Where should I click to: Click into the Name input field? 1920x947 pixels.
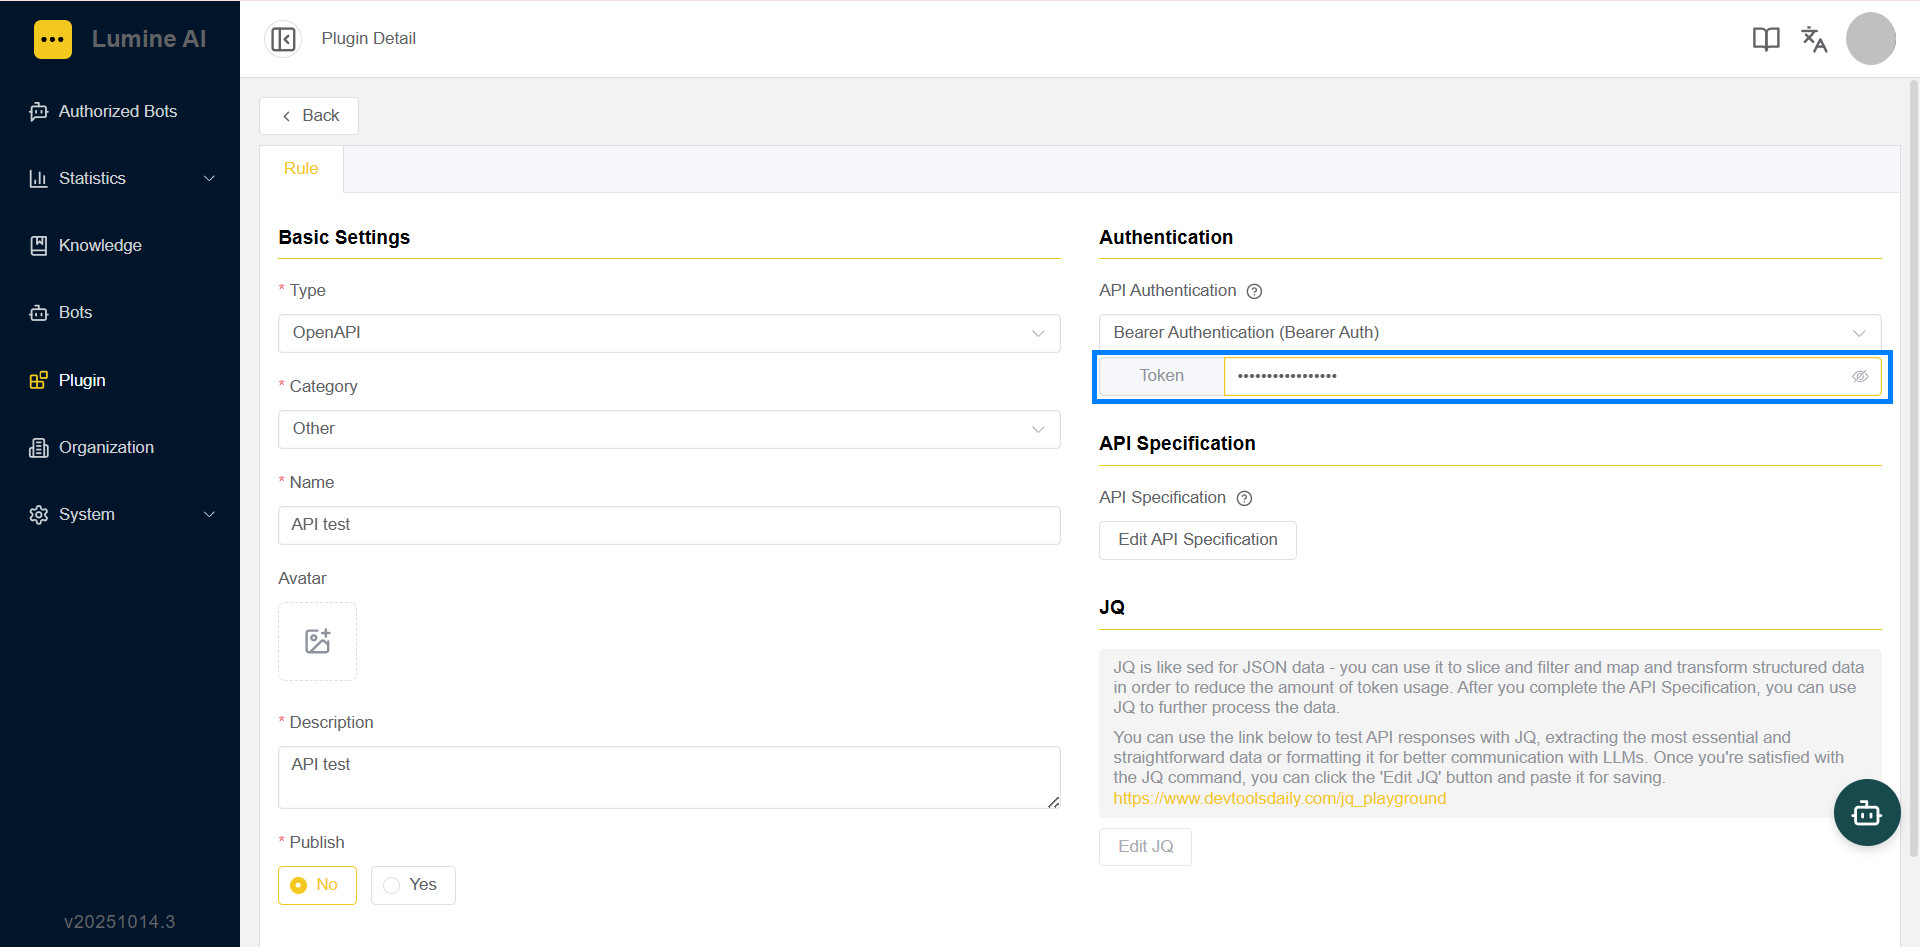[x=669, y=525]
